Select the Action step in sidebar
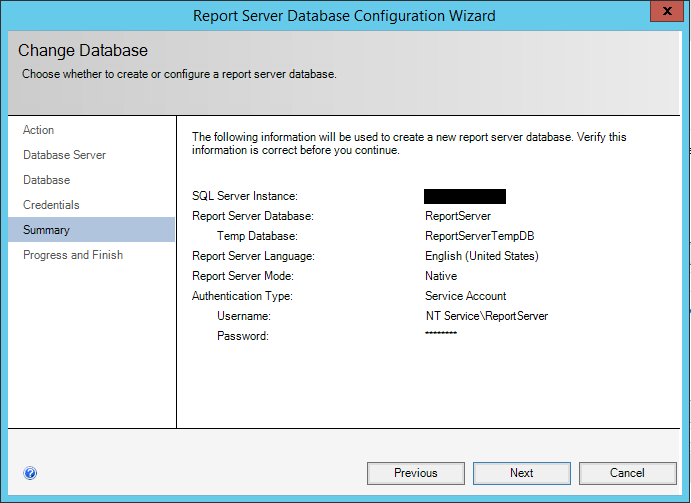The width and height of the screenshot is (691, 503). pyautogui.click(x=39, y=130)
